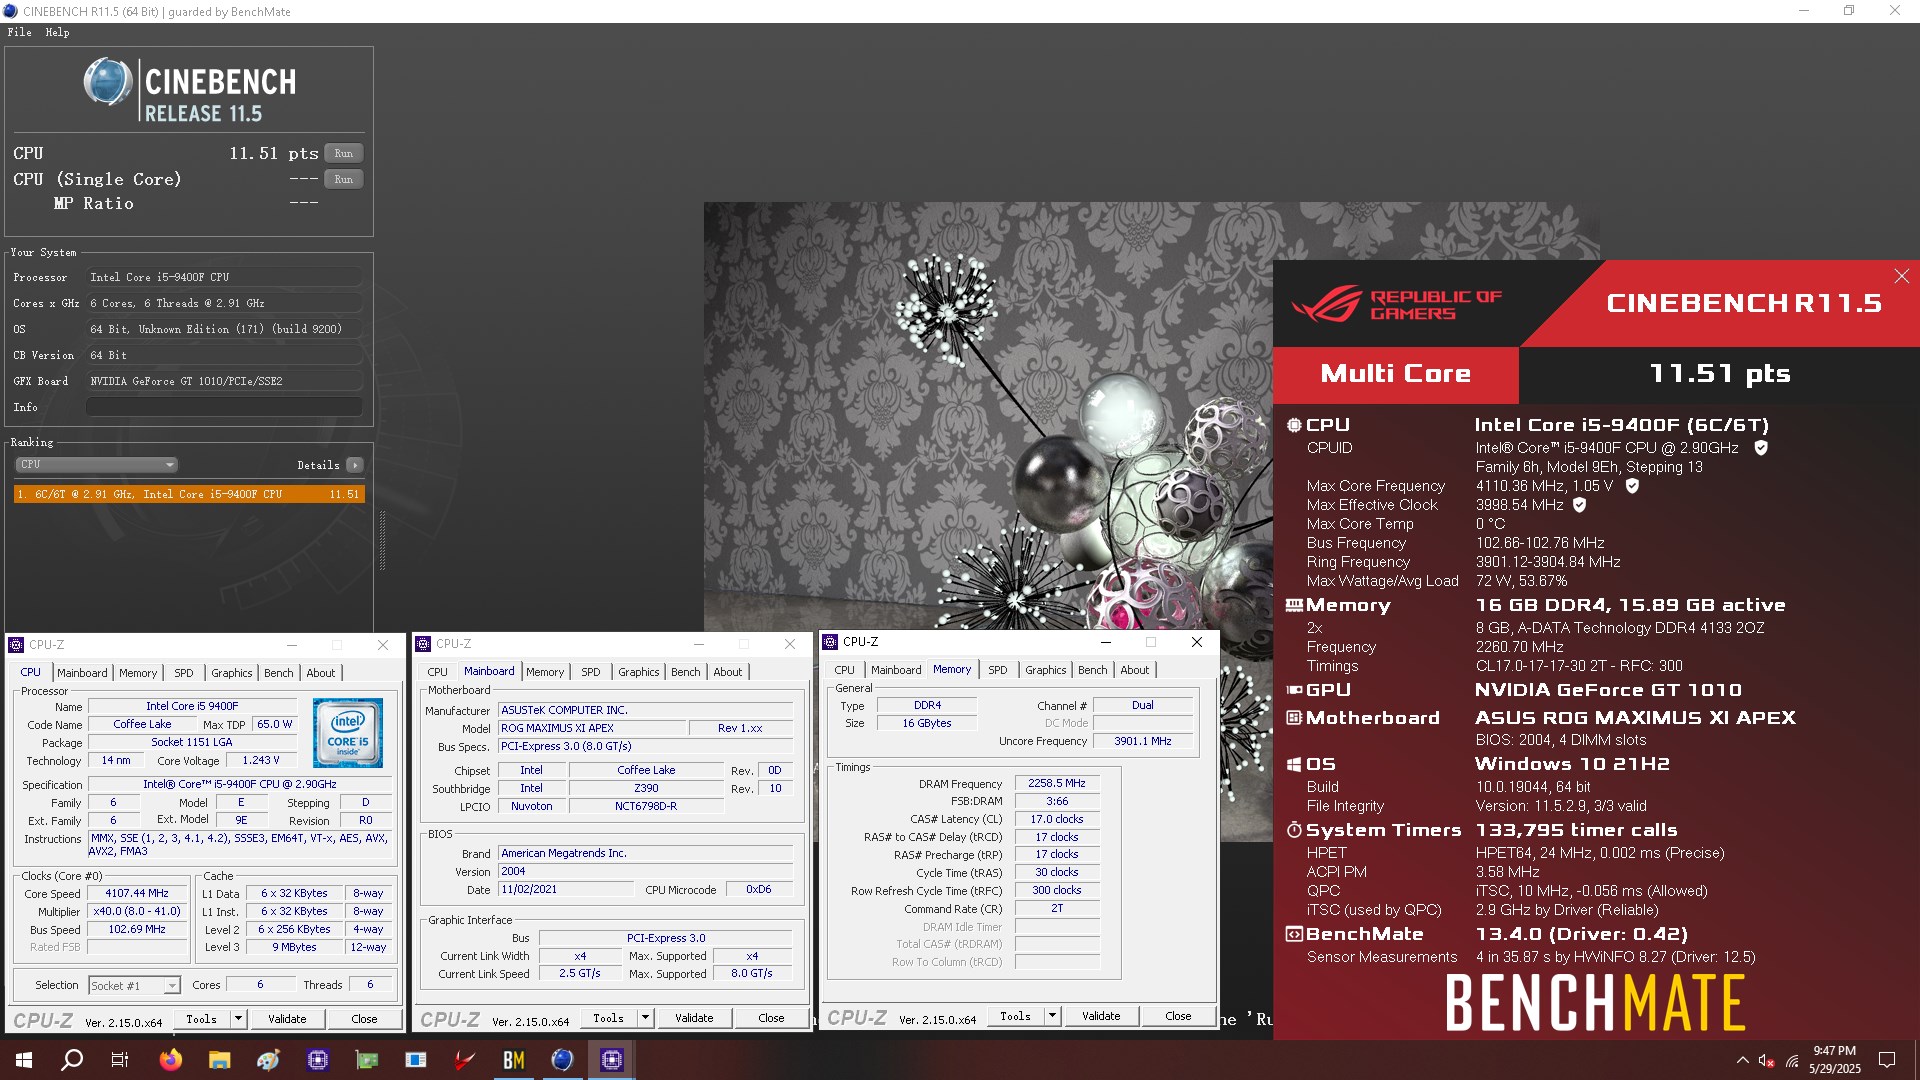
Task: Show hidden tray icons chevron
Action: pyautogui.click(x=1742, y=1060)
